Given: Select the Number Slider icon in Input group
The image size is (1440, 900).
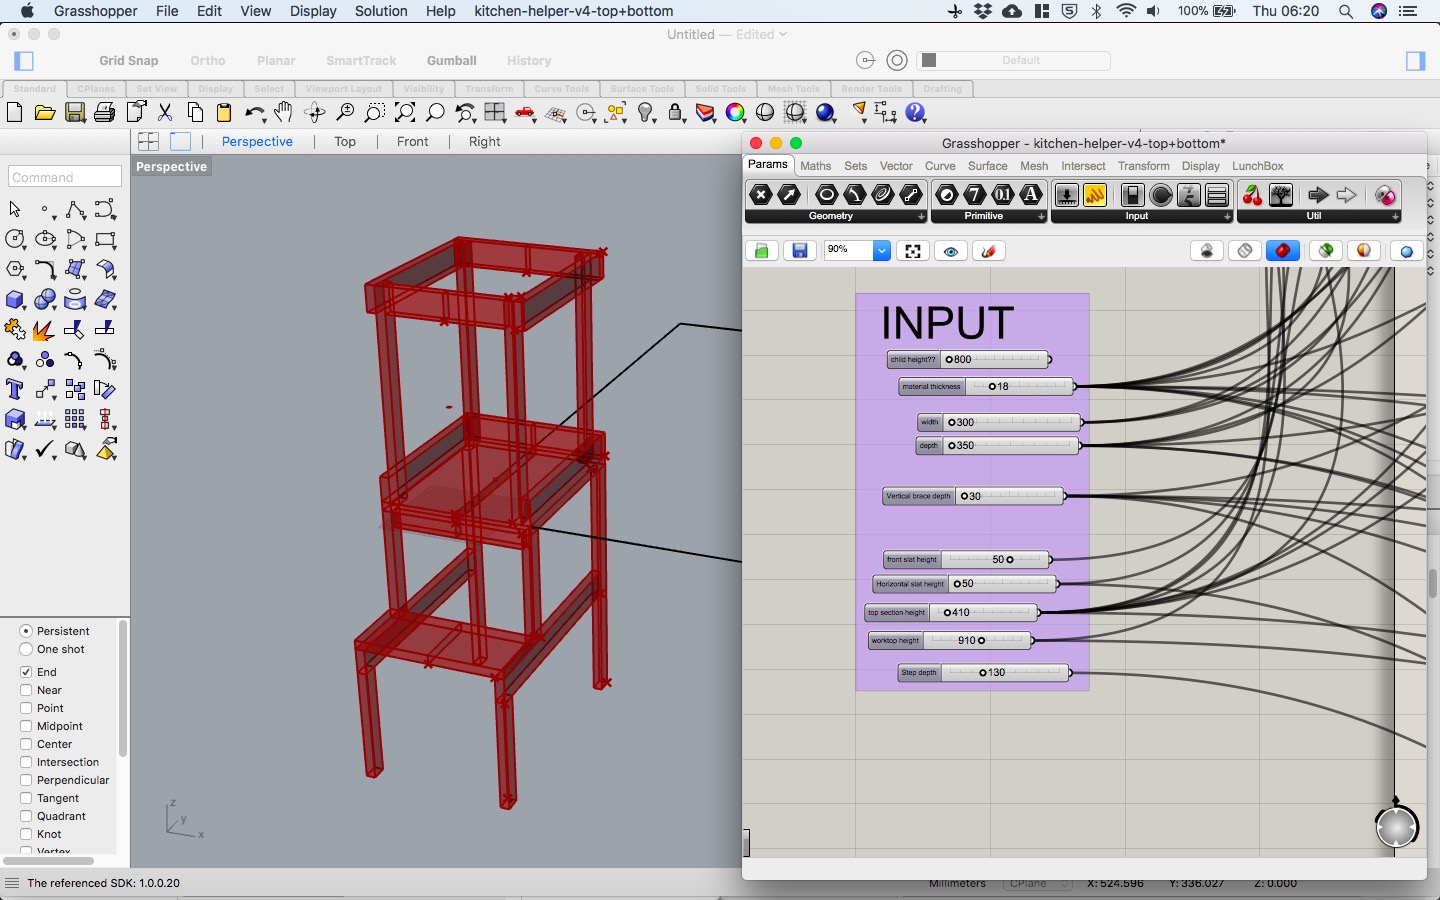Looking at the screenshot, I should [x=1067, y=195].
